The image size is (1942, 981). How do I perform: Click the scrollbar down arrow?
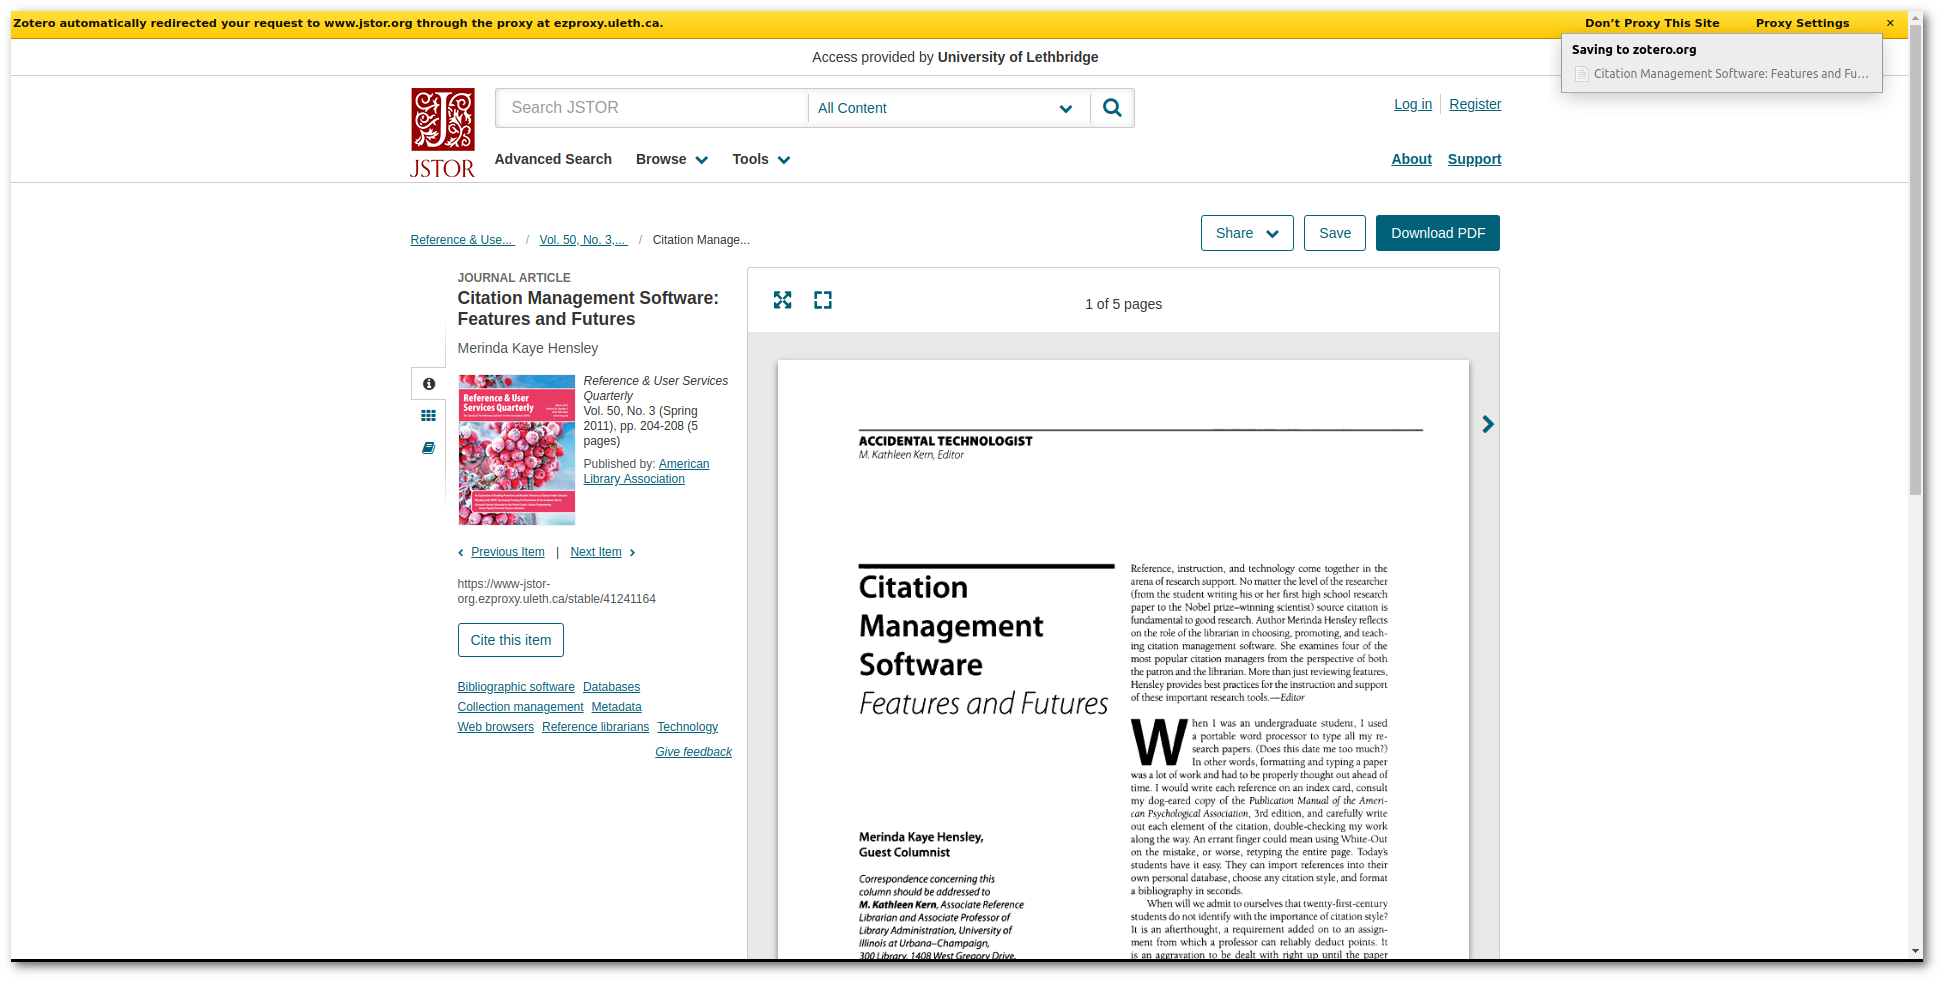[1915, 951]
